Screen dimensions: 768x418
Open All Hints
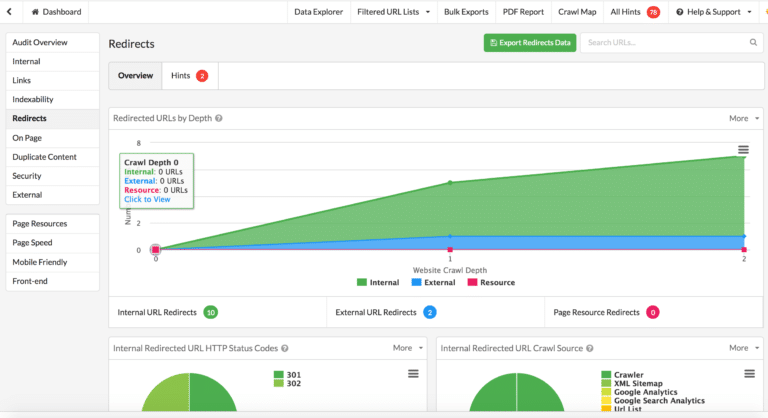point(625,12)
